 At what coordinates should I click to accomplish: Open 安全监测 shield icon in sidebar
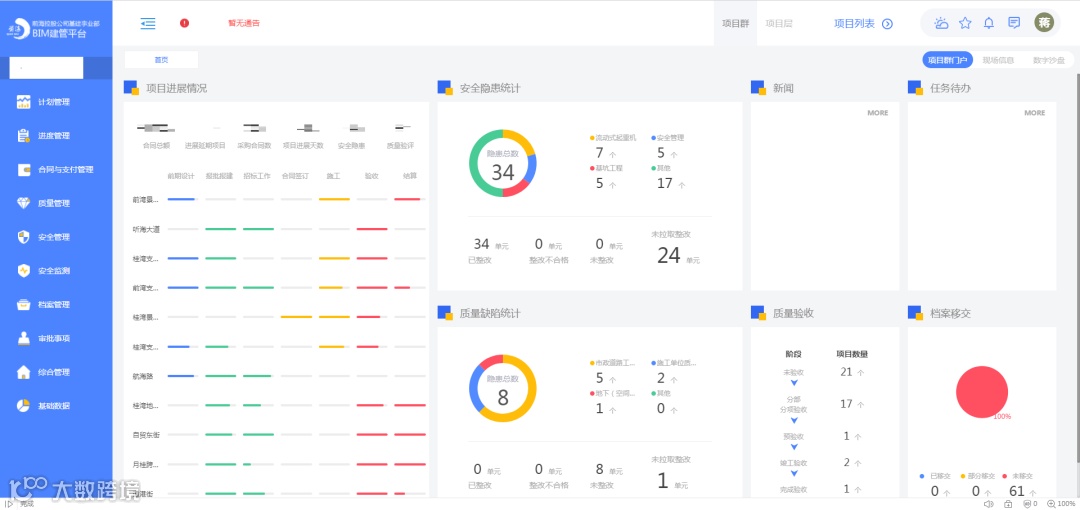[24, 271]
